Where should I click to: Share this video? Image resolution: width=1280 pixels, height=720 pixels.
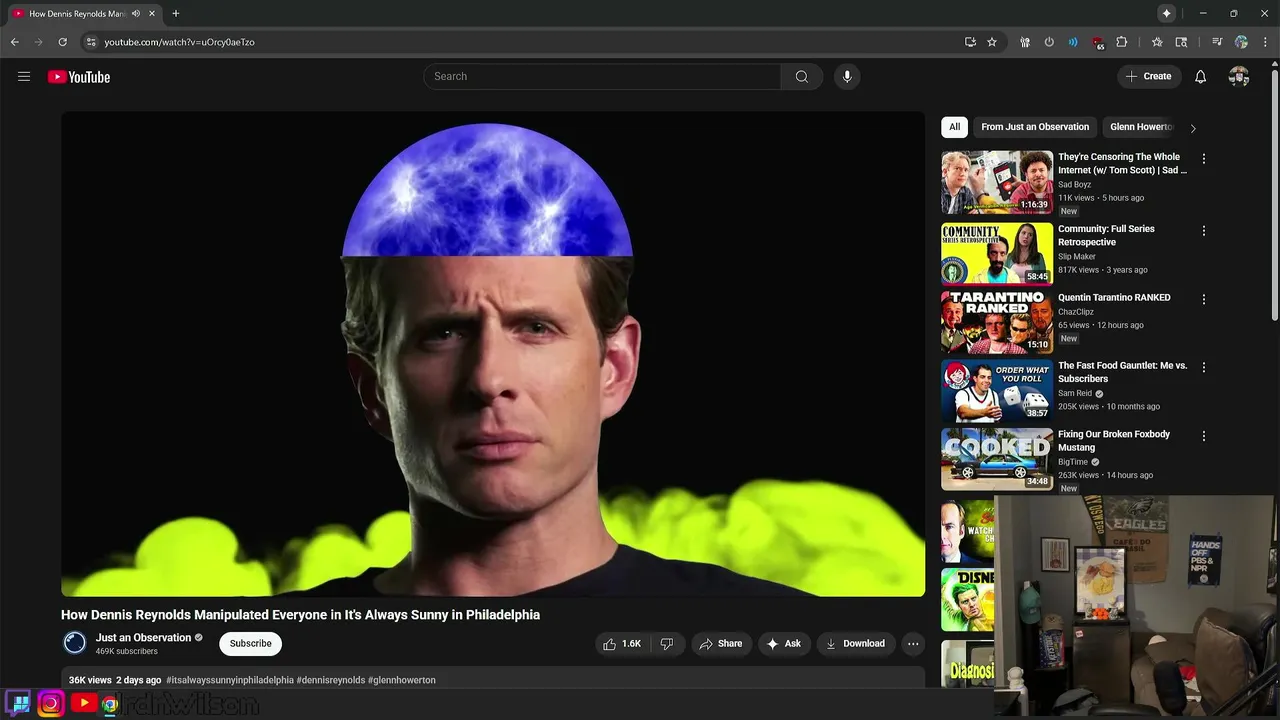click(x=720, y=644)
